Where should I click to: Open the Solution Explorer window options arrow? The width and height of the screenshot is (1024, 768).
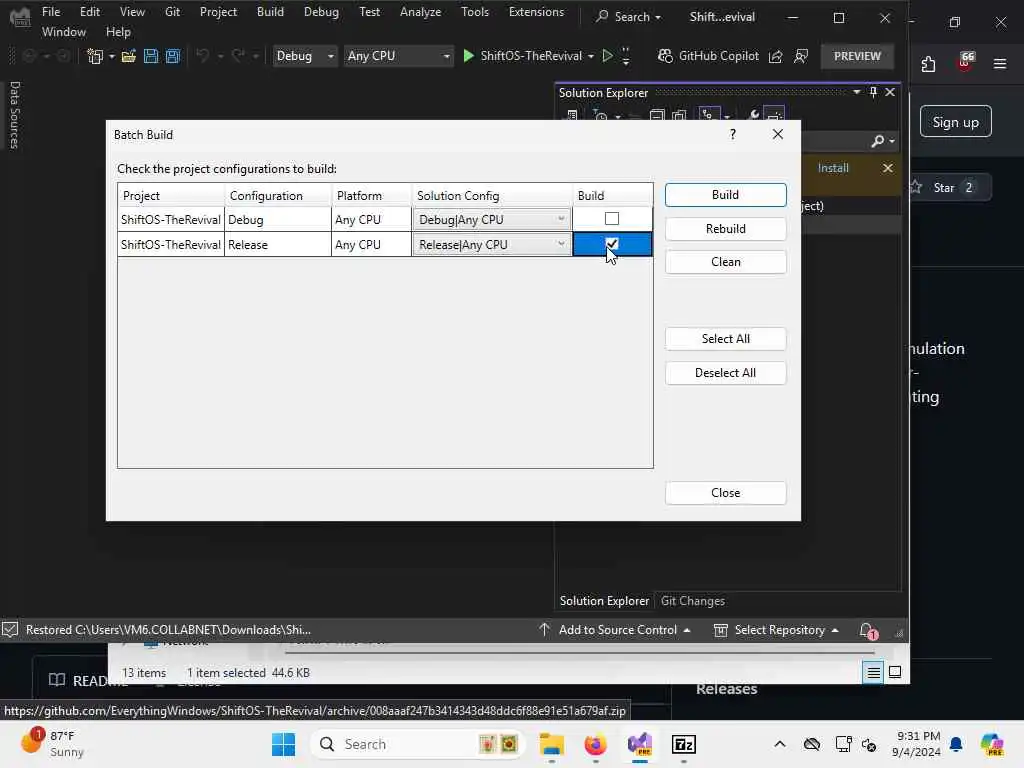click(857, 92)
